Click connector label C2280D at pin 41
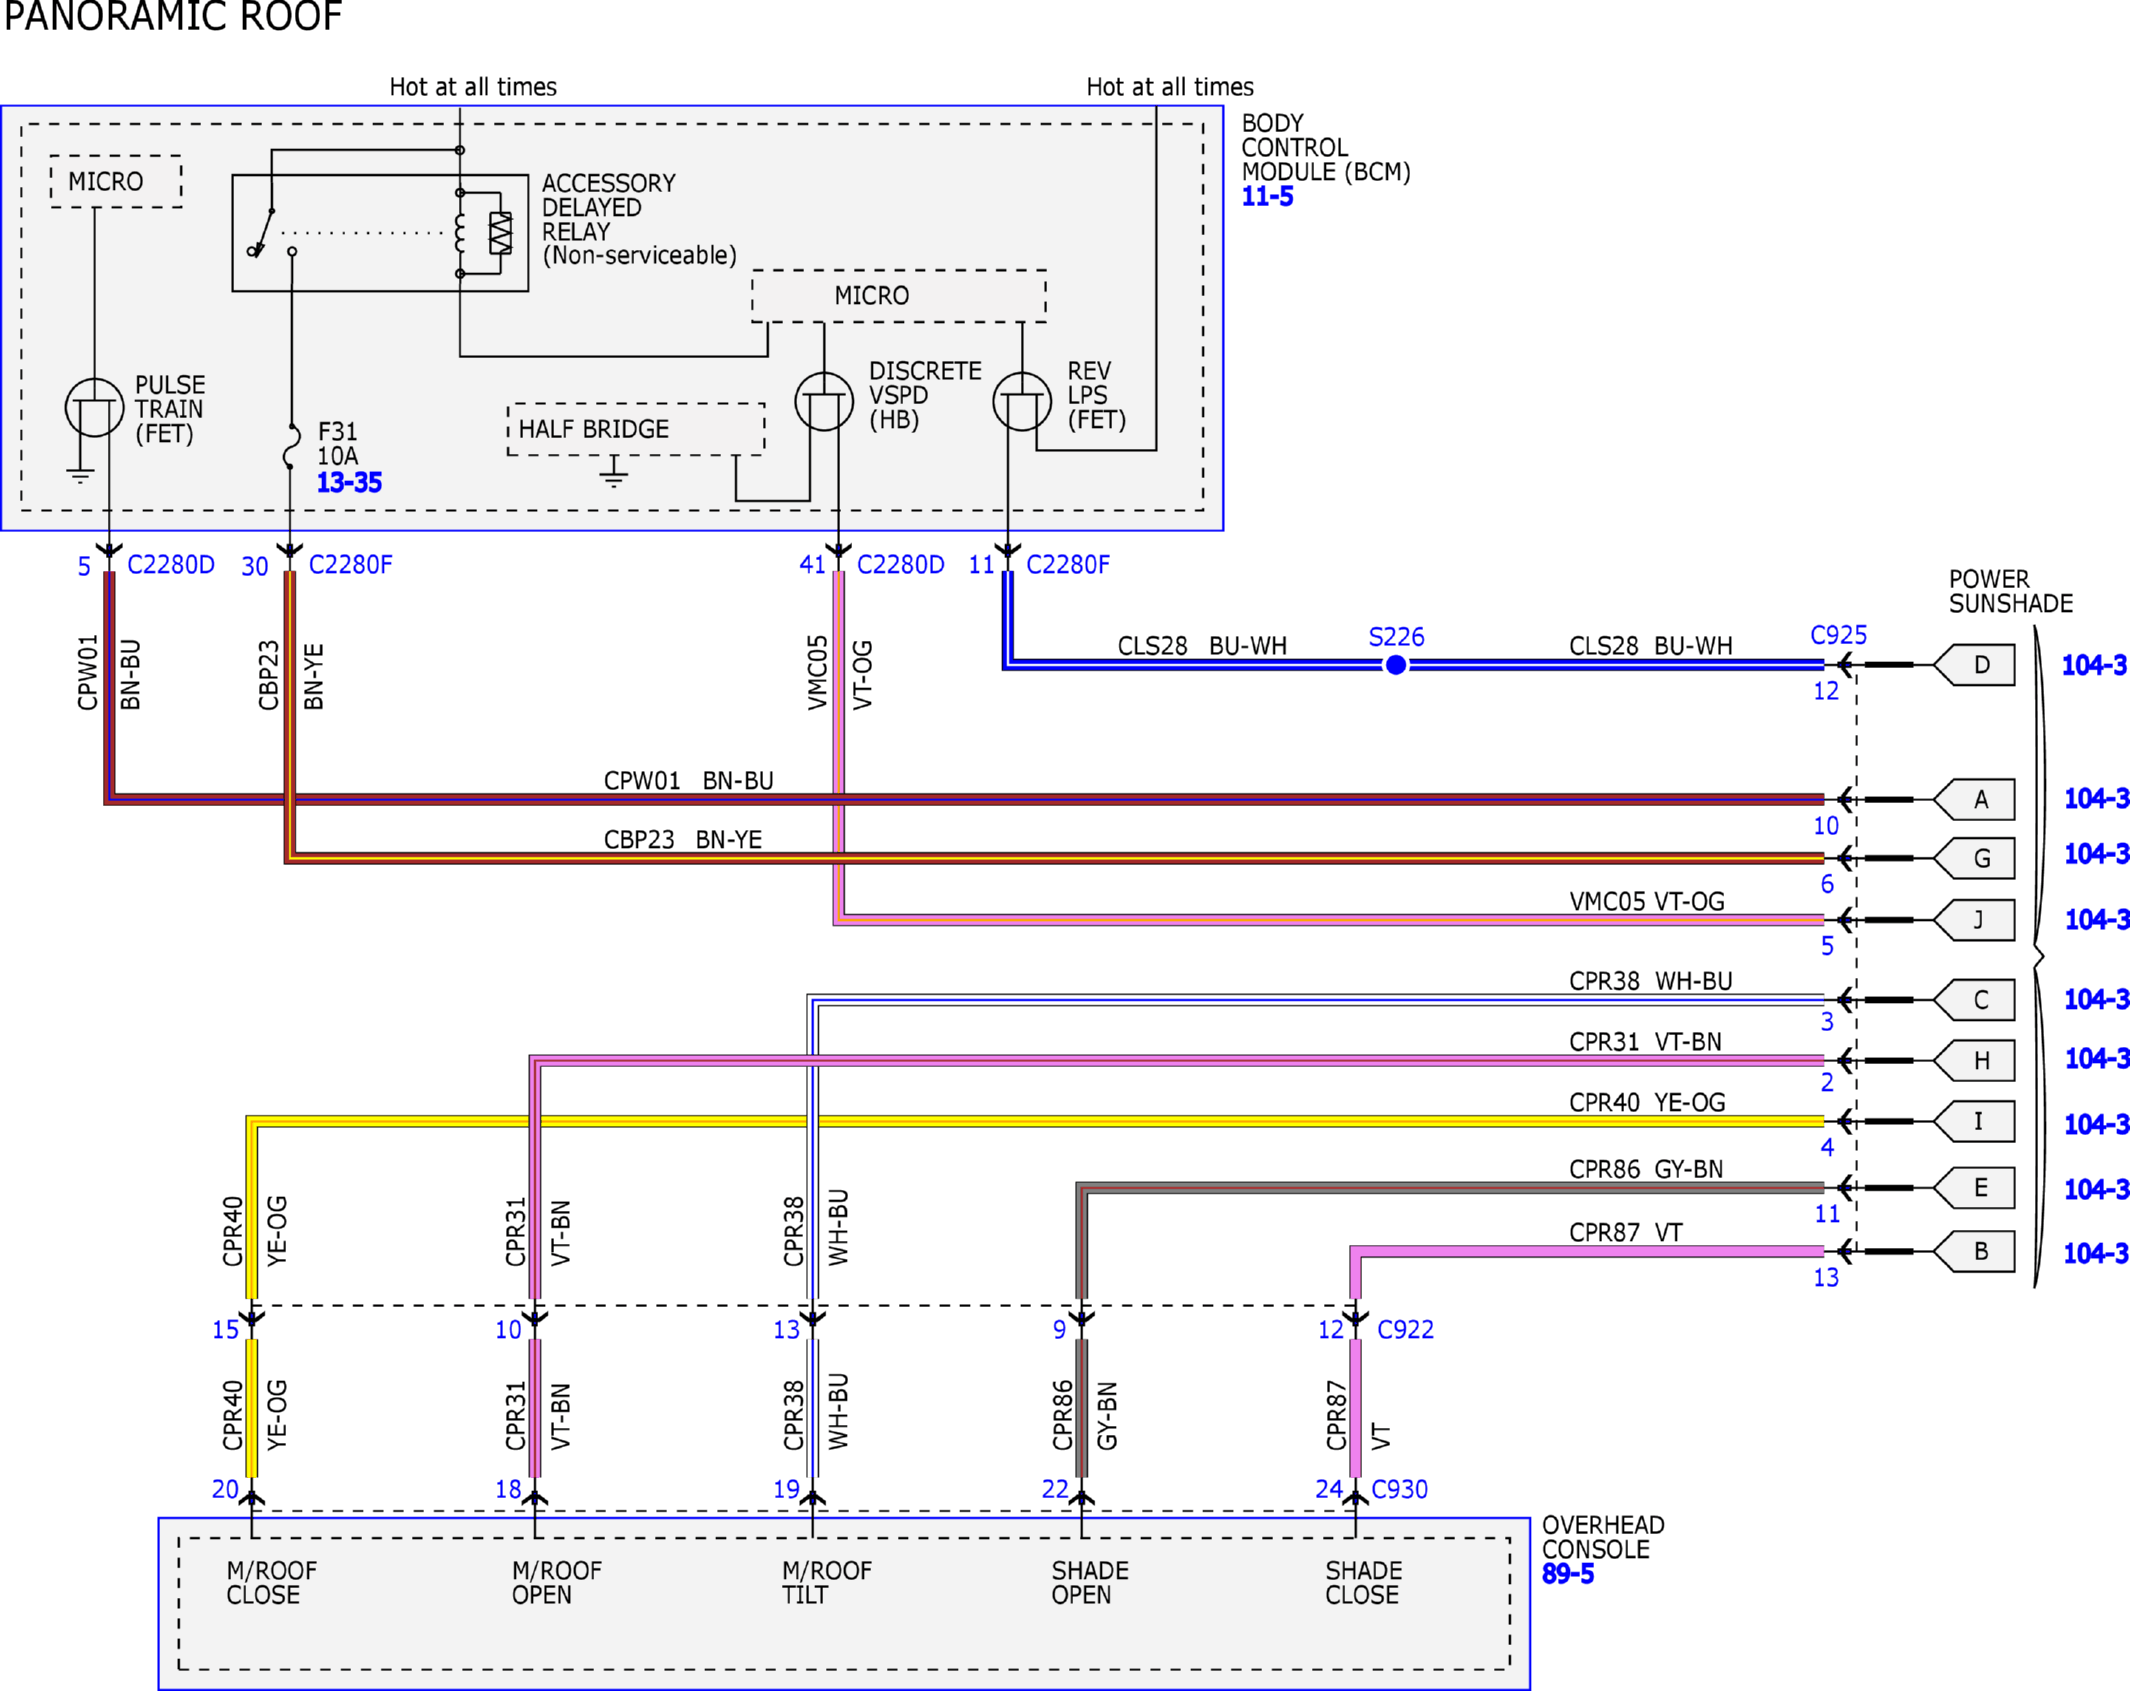The height and width of the screenshot is (1691, 2130). coord(901,565)
